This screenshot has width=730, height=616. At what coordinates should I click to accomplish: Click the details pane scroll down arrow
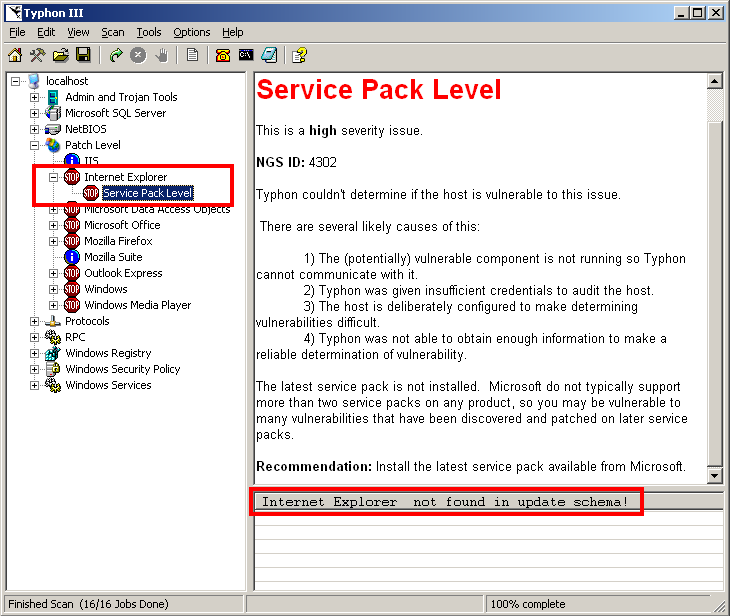[x=715, y=475]
